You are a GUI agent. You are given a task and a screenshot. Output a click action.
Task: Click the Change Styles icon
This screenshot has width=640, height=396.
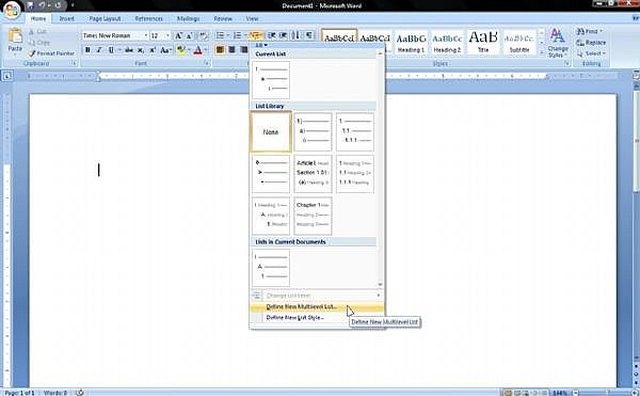558,43
